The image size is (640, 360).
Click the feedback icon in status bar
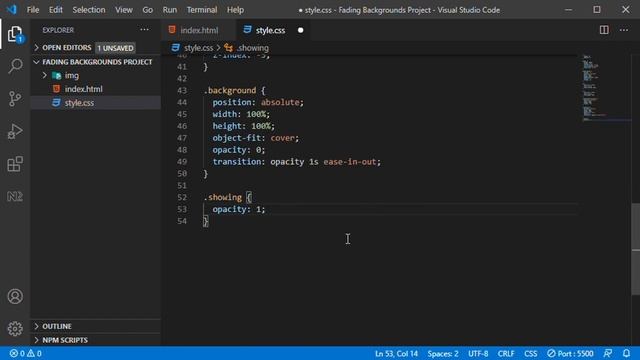pos(608,353)
